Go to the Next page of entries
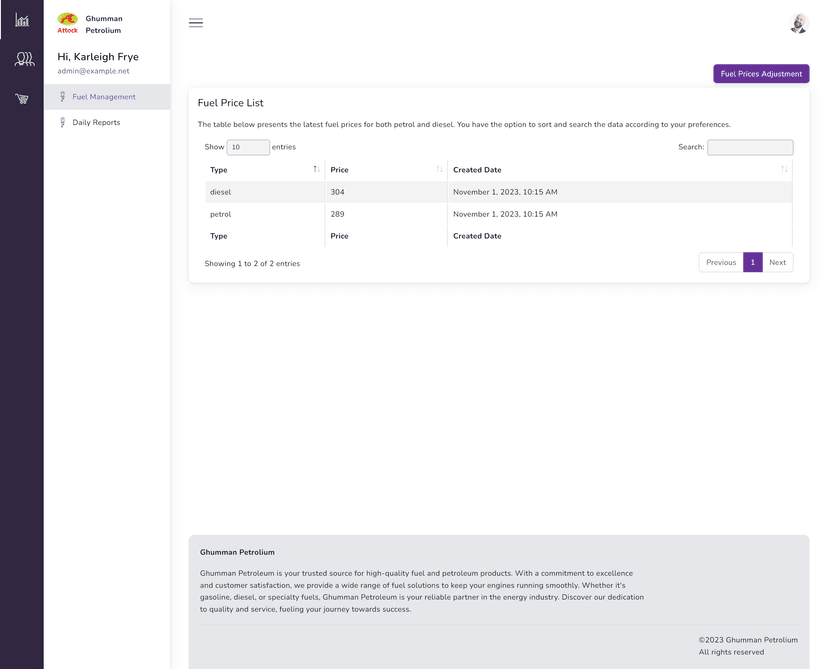Image resolution: width=828 pixels, height=669 pixels. pos(778,262)
